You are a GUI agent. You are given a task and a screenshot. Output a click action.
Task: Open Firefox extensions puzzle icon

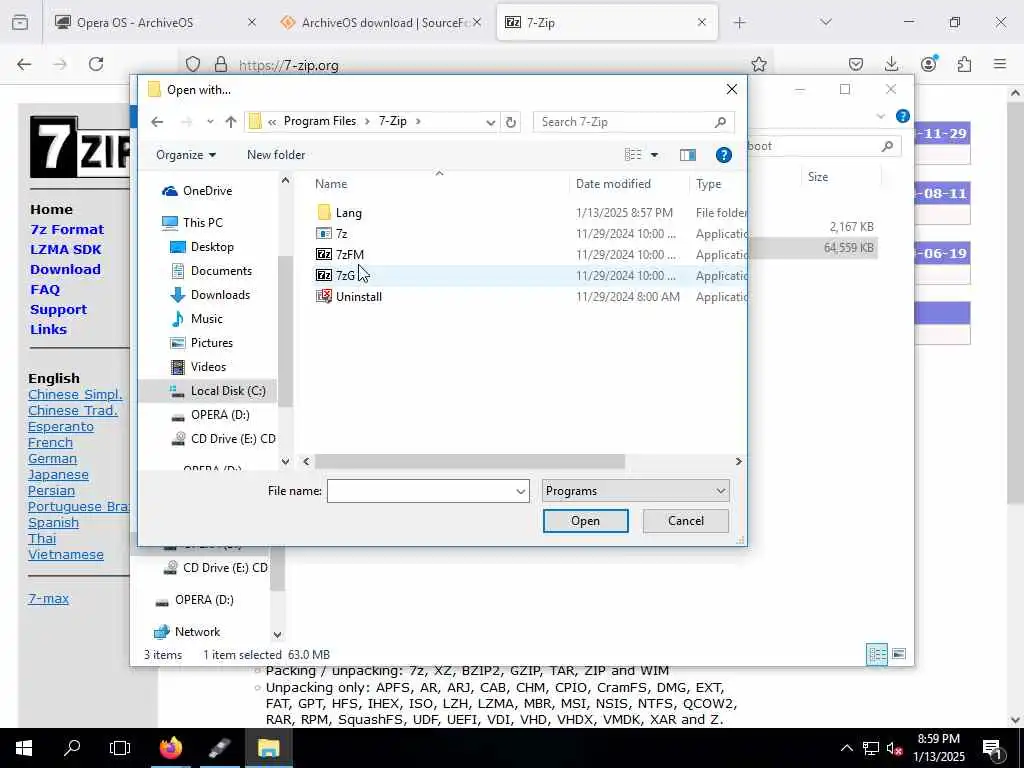click(x=964, y=64)
